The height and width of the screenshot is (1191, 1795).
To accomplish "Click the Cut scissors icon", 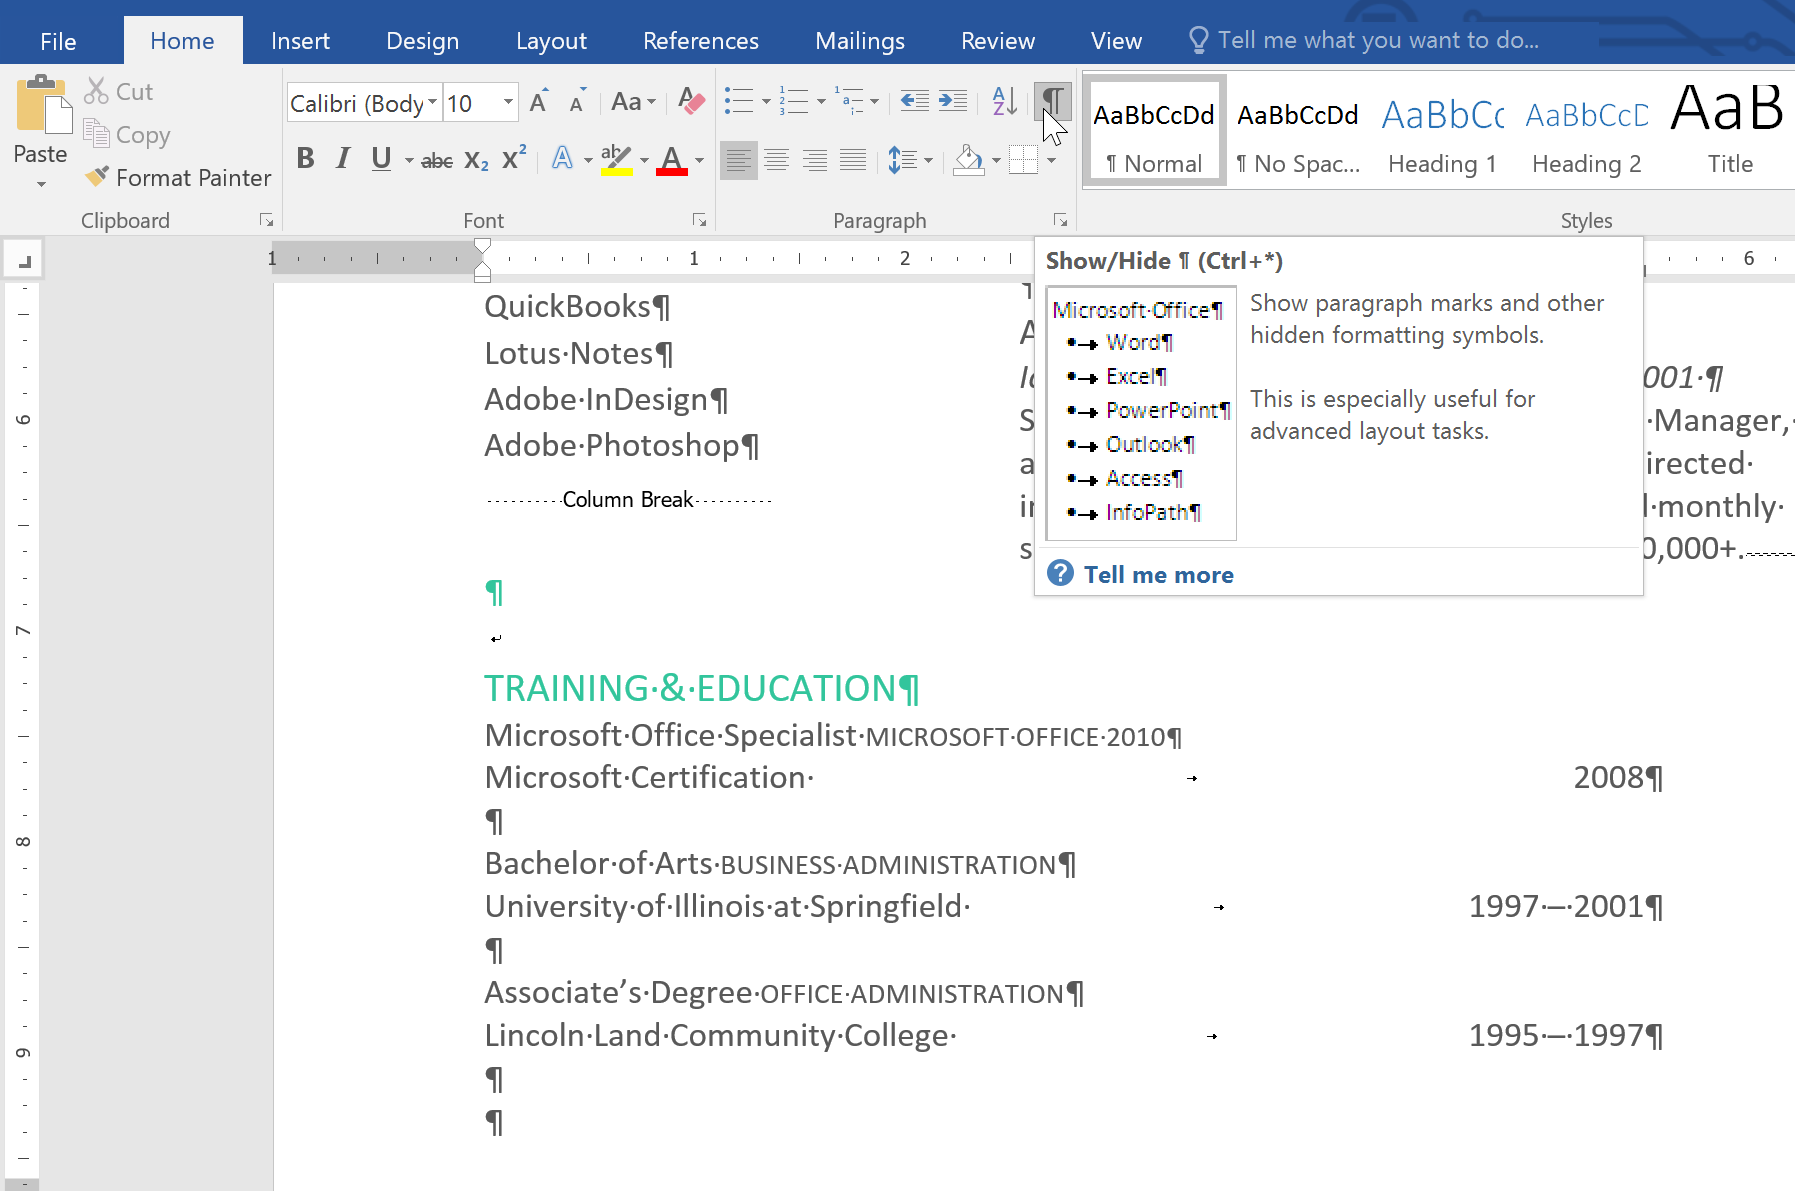I will pos(96,92).
